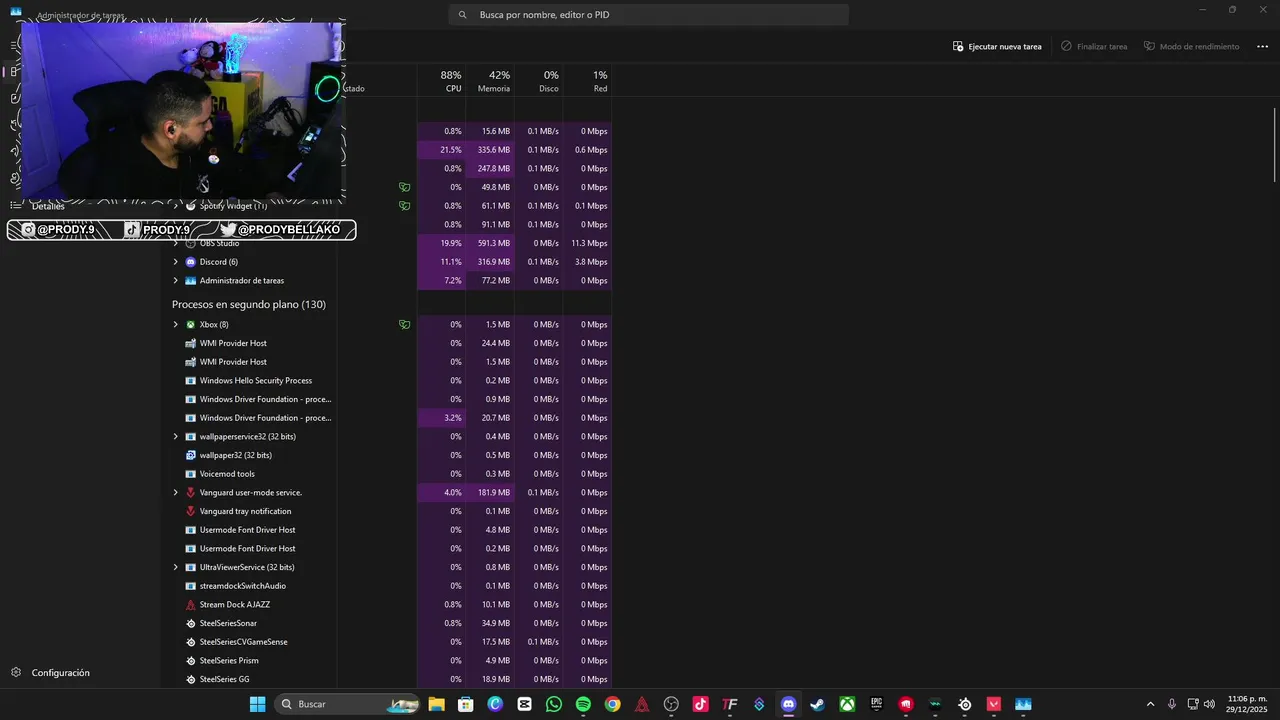Click the efficiency leaf icon on Xbox row

405,325
